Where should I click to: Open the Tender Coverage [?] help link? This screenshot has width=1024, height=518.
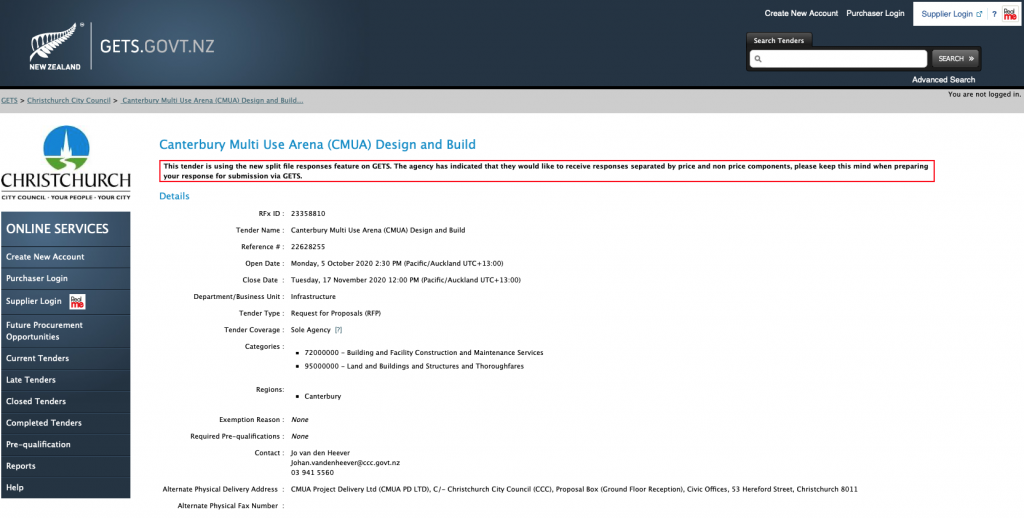pos(338,330)
